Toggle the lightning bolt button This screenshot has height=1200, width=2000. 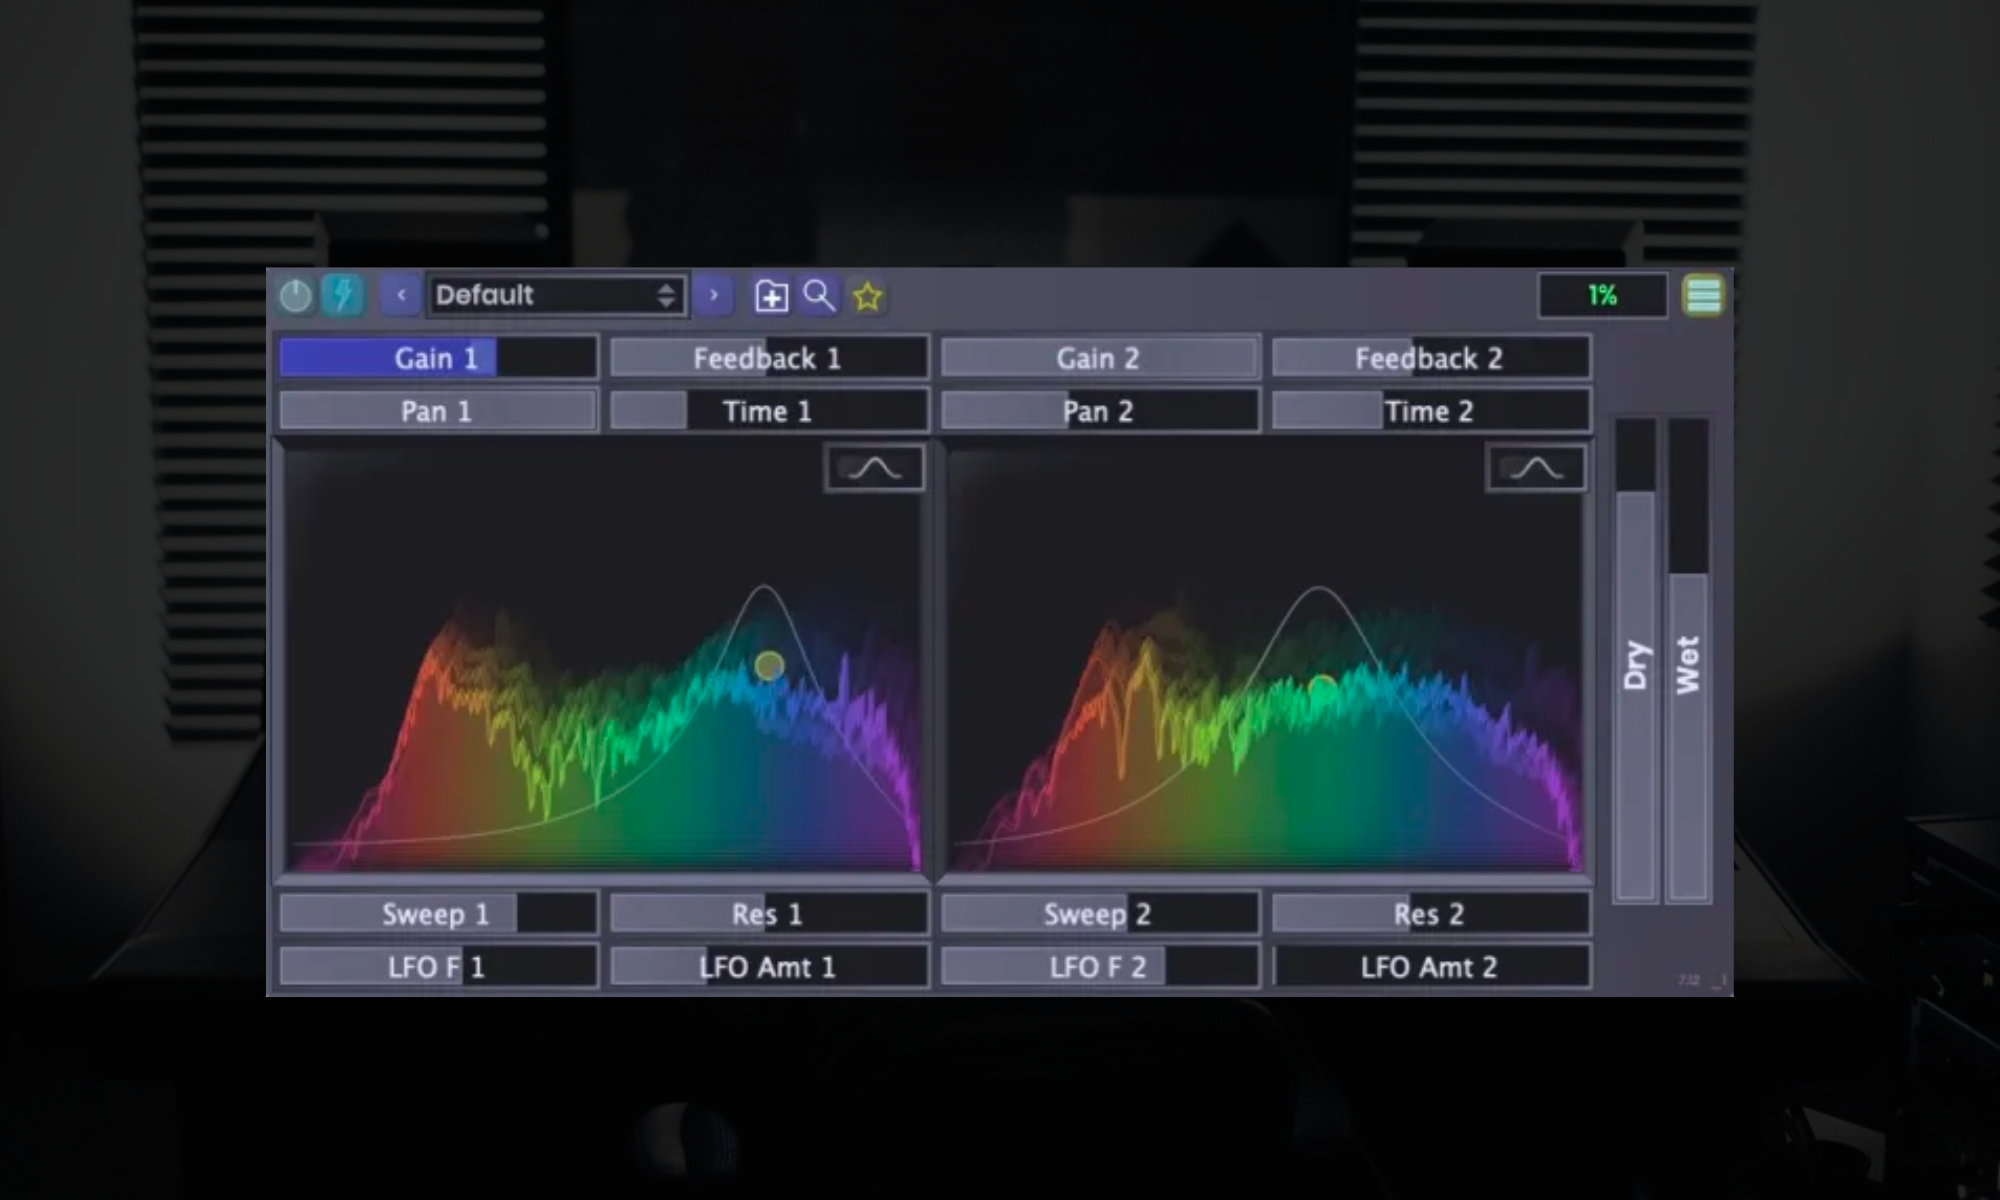[x=343, y=296]
